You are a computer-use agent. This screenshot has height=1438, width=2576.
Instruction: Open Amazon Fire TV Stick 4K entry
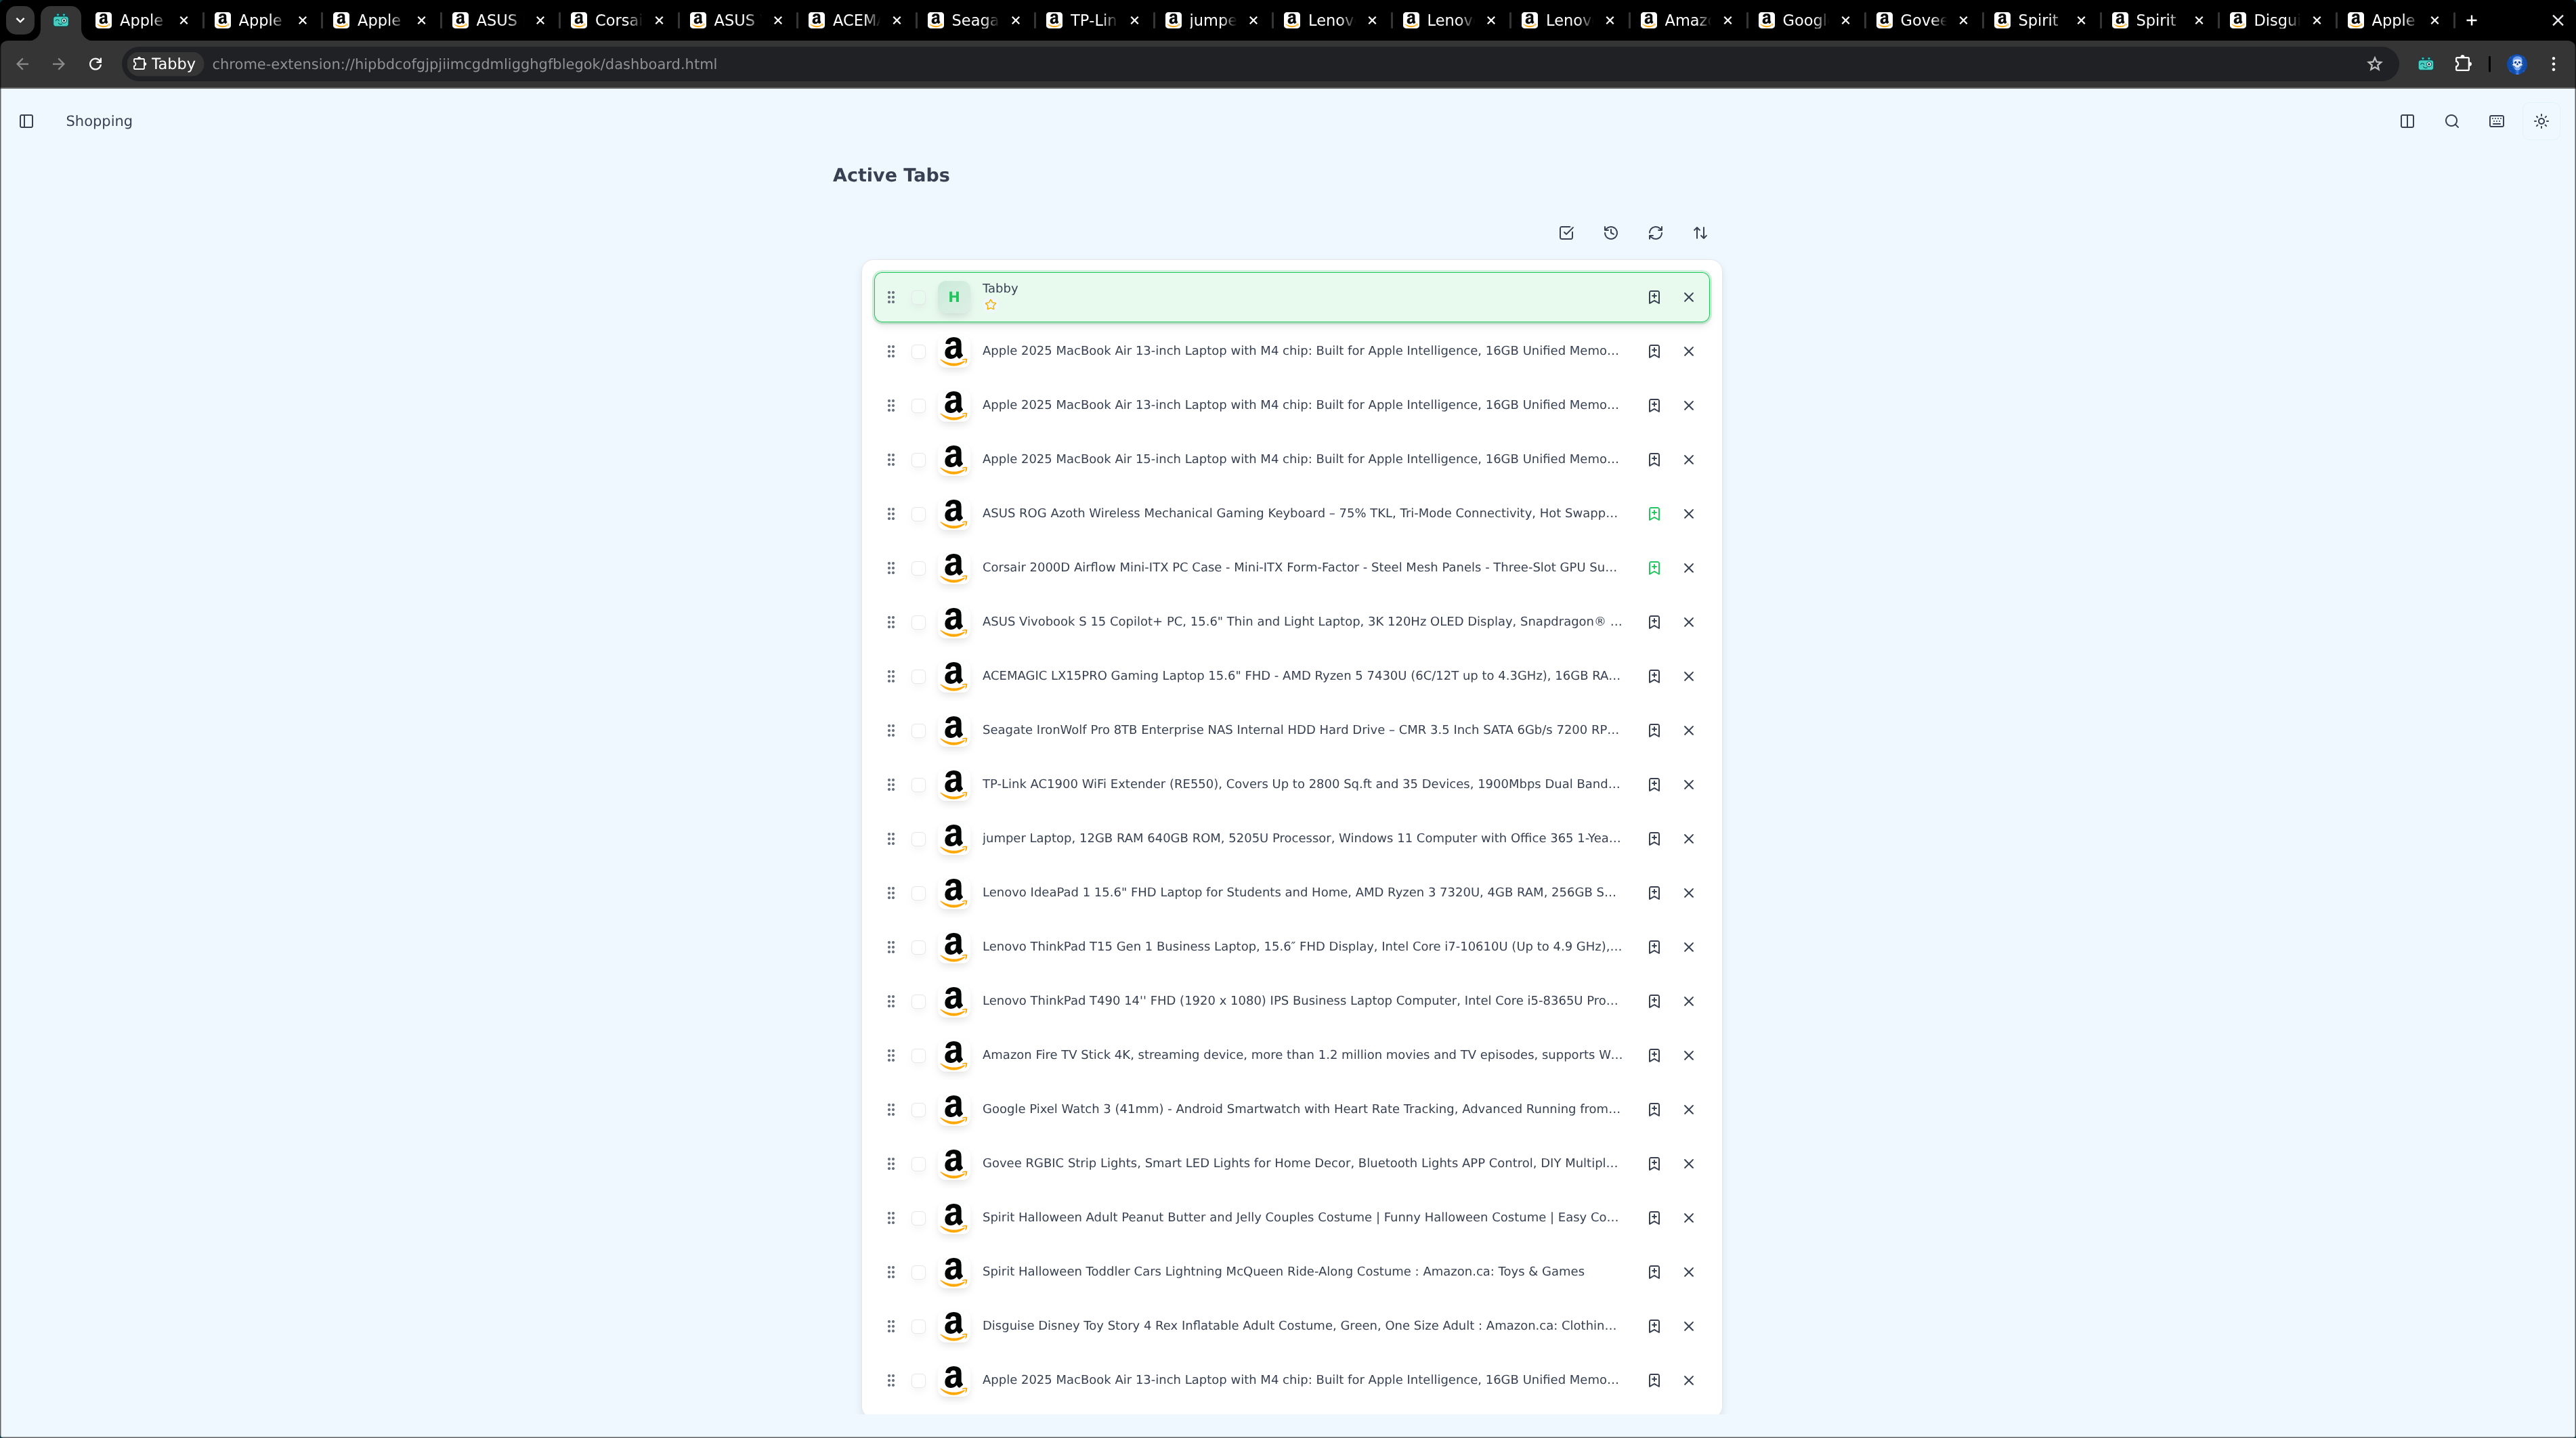[1300, 1055]
